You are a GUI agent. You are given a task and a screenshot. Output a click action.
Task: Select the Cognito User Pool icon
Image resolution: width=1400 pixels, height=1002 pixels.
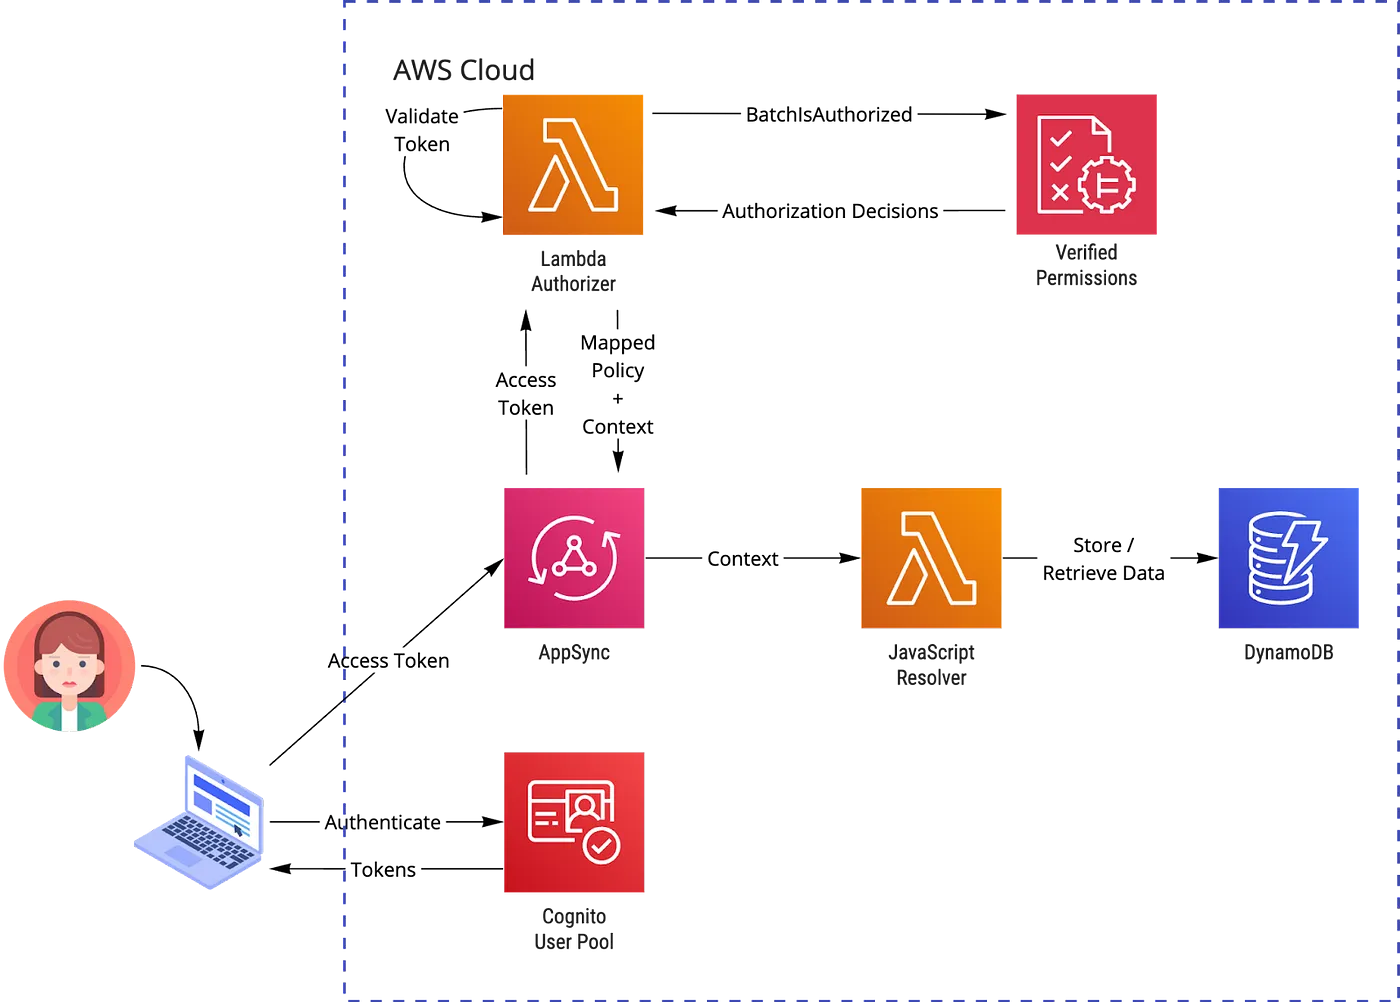coord(574,822)
